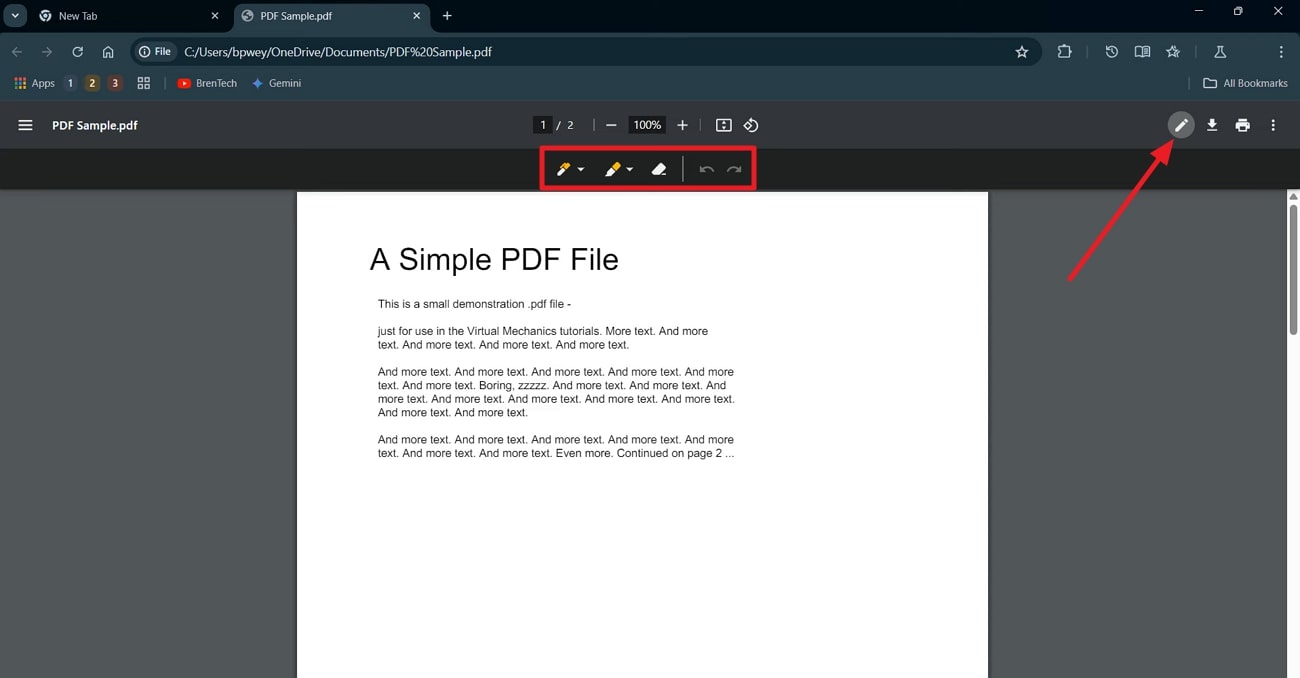Open bookmark labeled 2
1300x678 pixels.
[x=92, y=83]
